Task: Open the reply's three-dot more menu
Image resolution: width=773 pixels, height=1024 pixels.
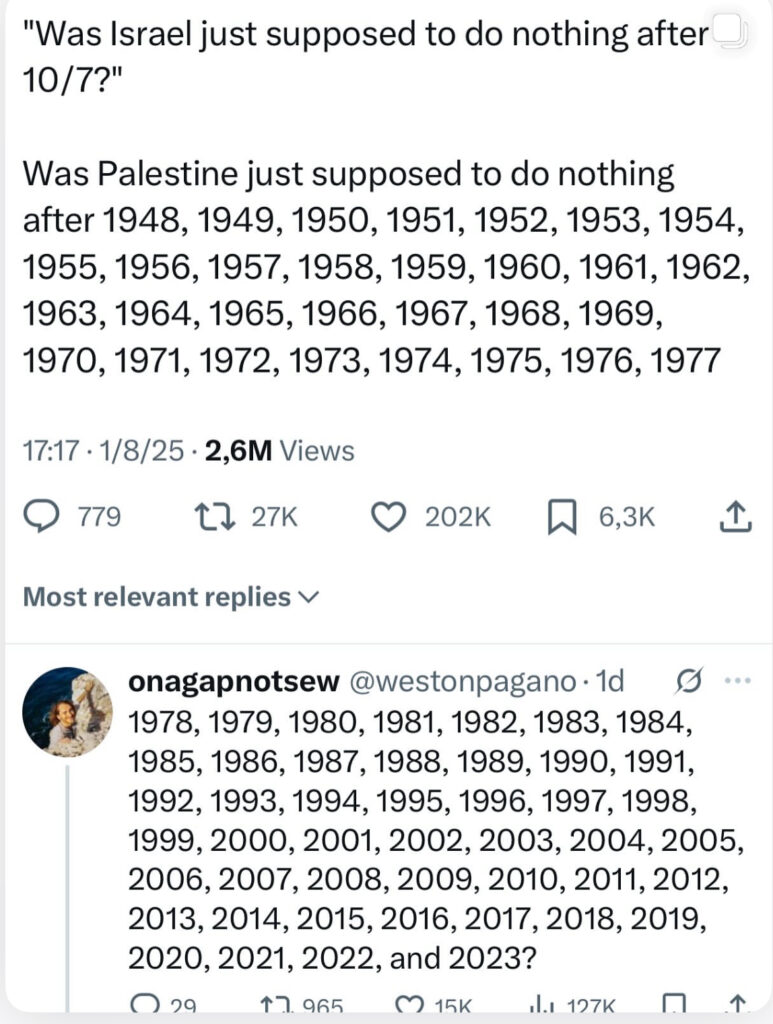Action: 736,682
